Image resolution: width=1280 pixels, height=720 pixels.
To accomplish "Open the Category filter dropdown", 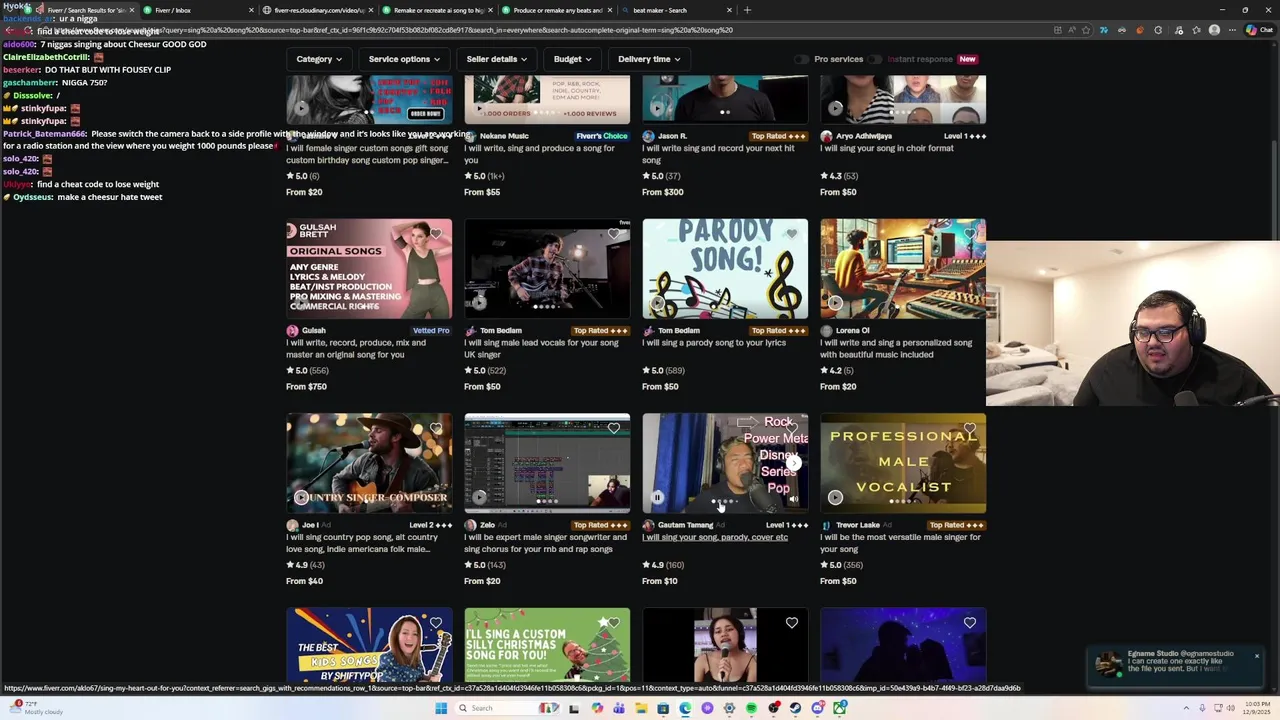I will [x=319, y=59].
